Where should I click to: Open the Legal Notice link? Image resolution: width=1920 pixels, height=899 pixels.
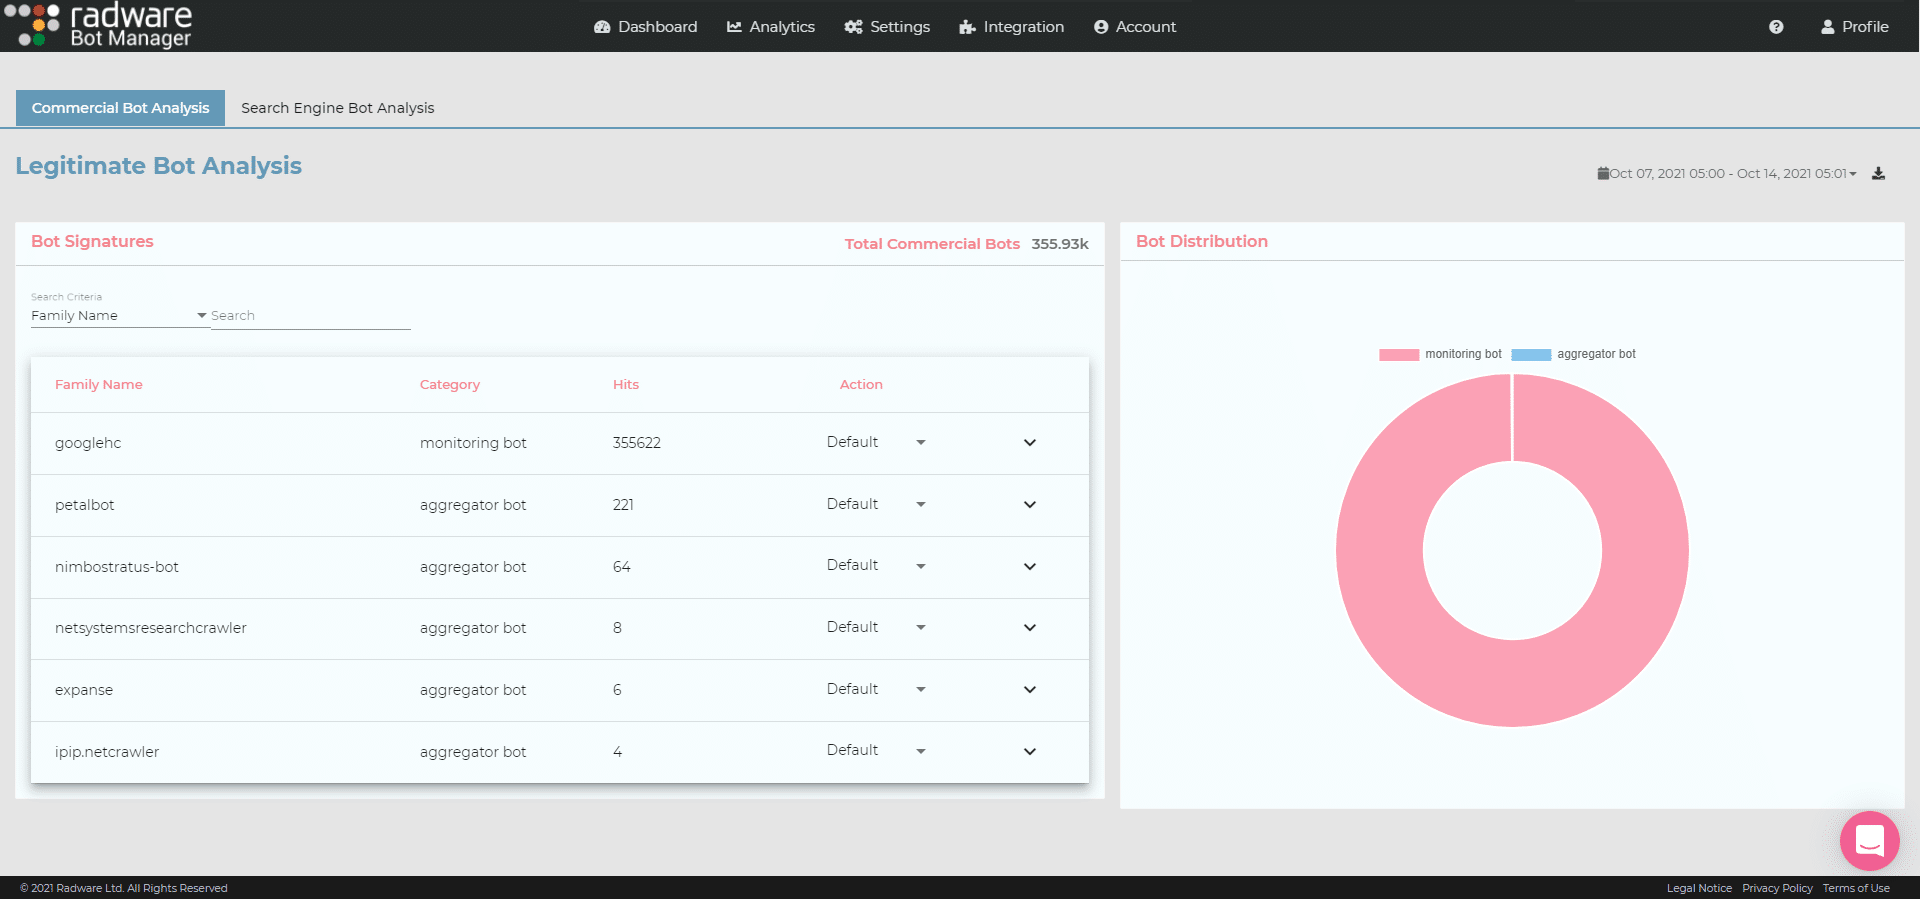click(x=1699, y=888)
